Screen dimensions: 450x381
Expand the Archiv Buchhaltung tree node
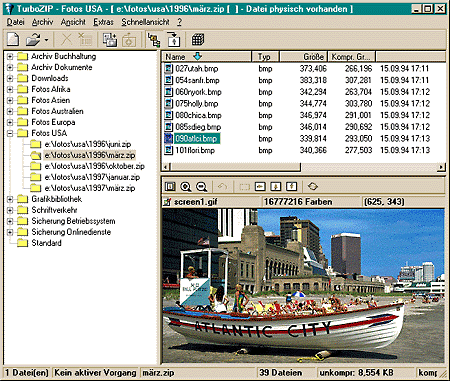(x=10, y=57)
